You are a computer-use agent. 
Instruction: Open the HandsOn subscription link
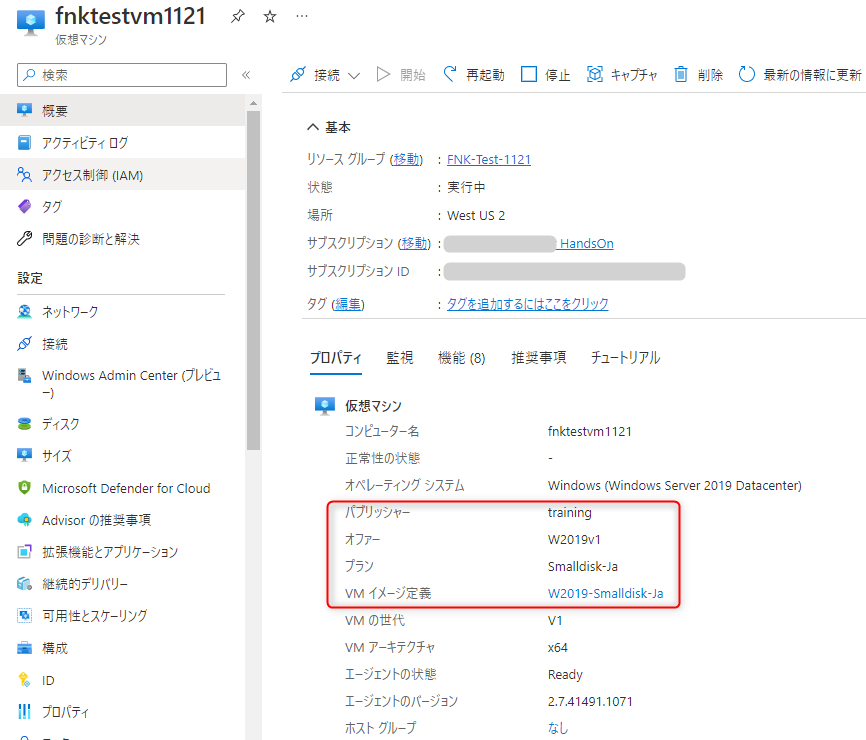586,244
